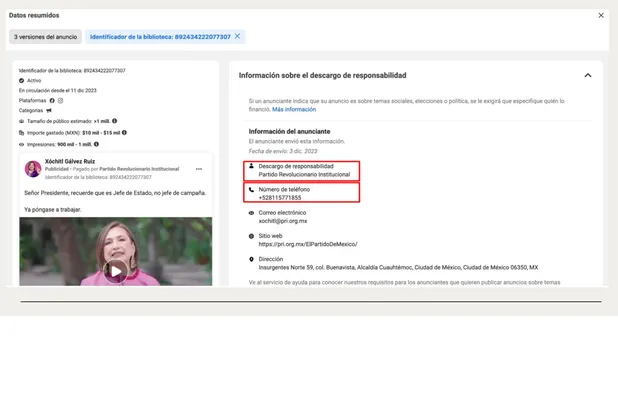The height and width of the screenshot is (394, 618).
Task: Click Pagado por Partido Revolucionario Institucional label
Action: 126,169
